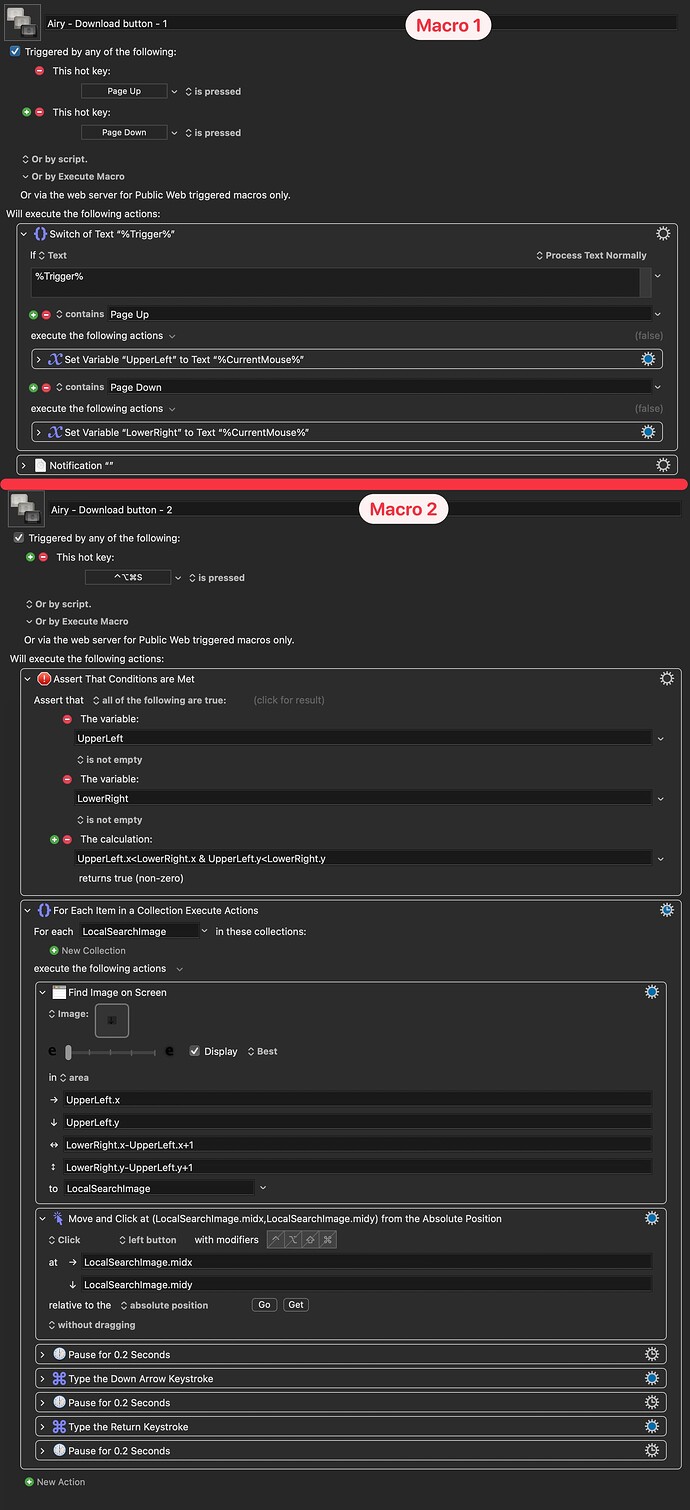Click the Macro 2 icon thumbnail

(24, 510)
